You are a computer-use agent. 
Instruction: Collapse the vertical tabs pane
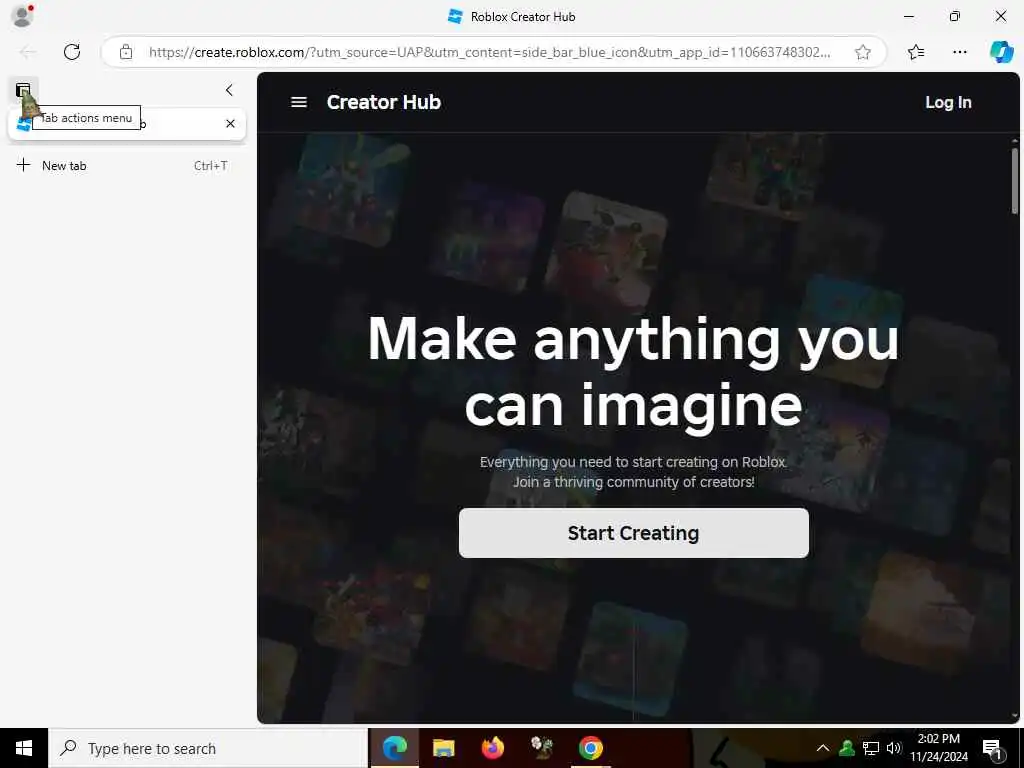pos(229,90)
